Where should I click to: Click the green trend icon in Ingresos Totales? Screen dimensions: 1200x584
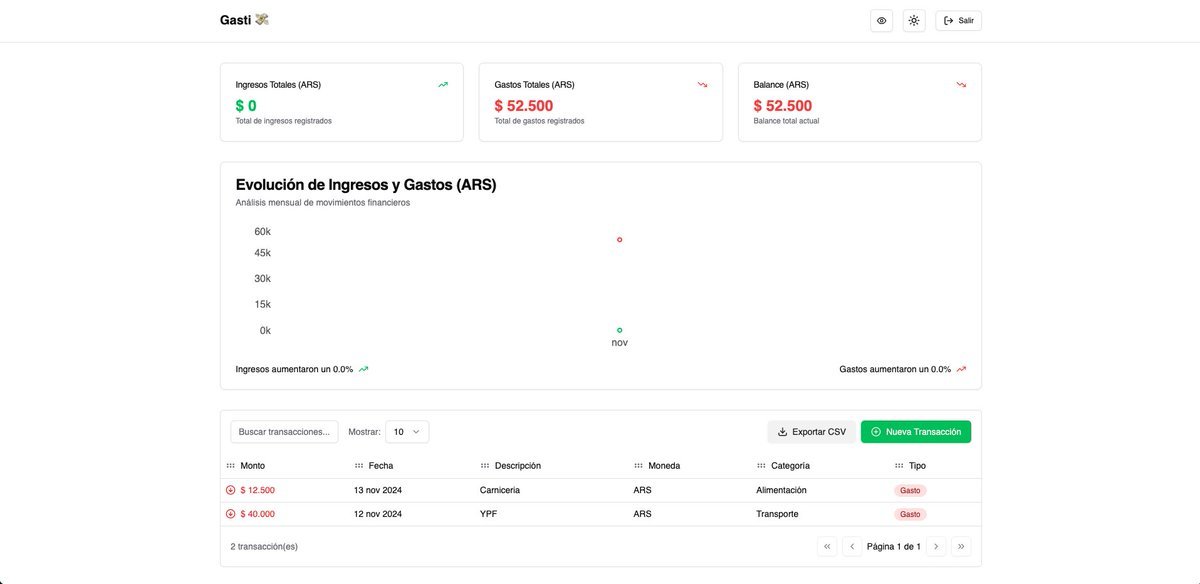pyautogui.click(x=443, y=85)
